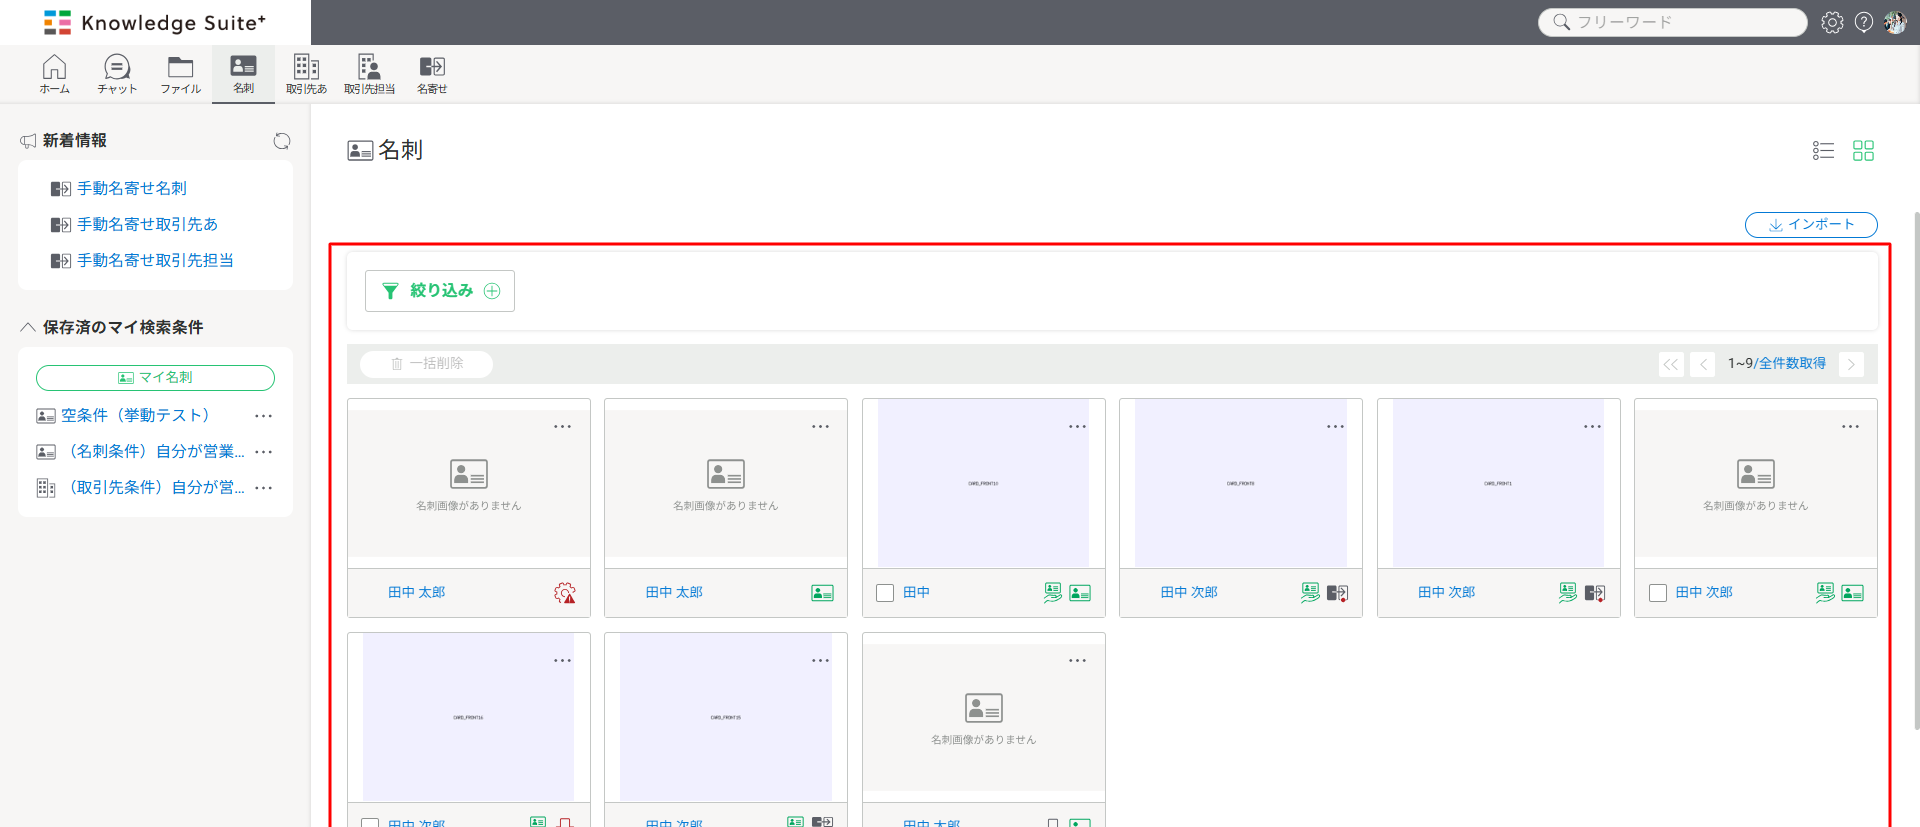Open the 取引先担当 tab
The height and width of the screenshot is (827, 1920).
pyautogui.click(x=369, y=74)
